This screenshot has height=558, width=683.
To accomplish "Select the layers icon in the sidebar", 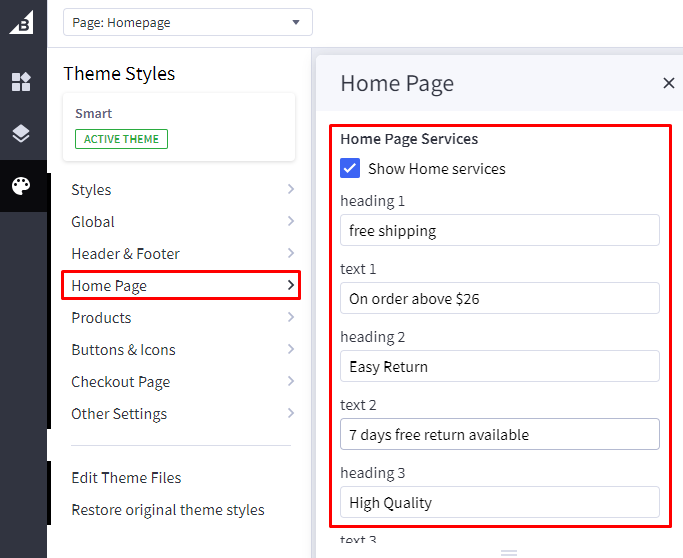I will (22, 134).
